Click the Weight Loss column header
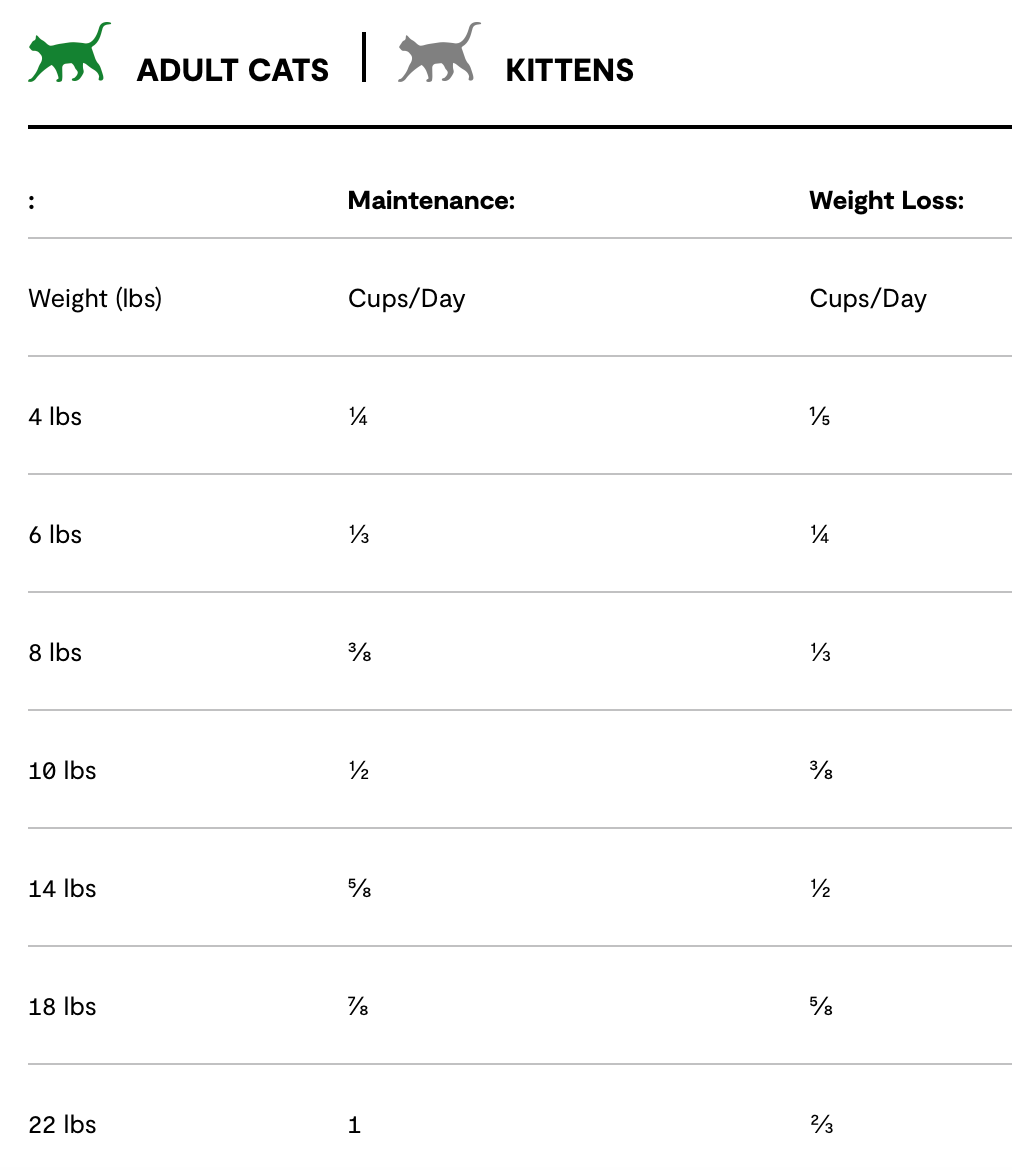Viewport: 1012px width, 1170px height. [x=886, y=200]
